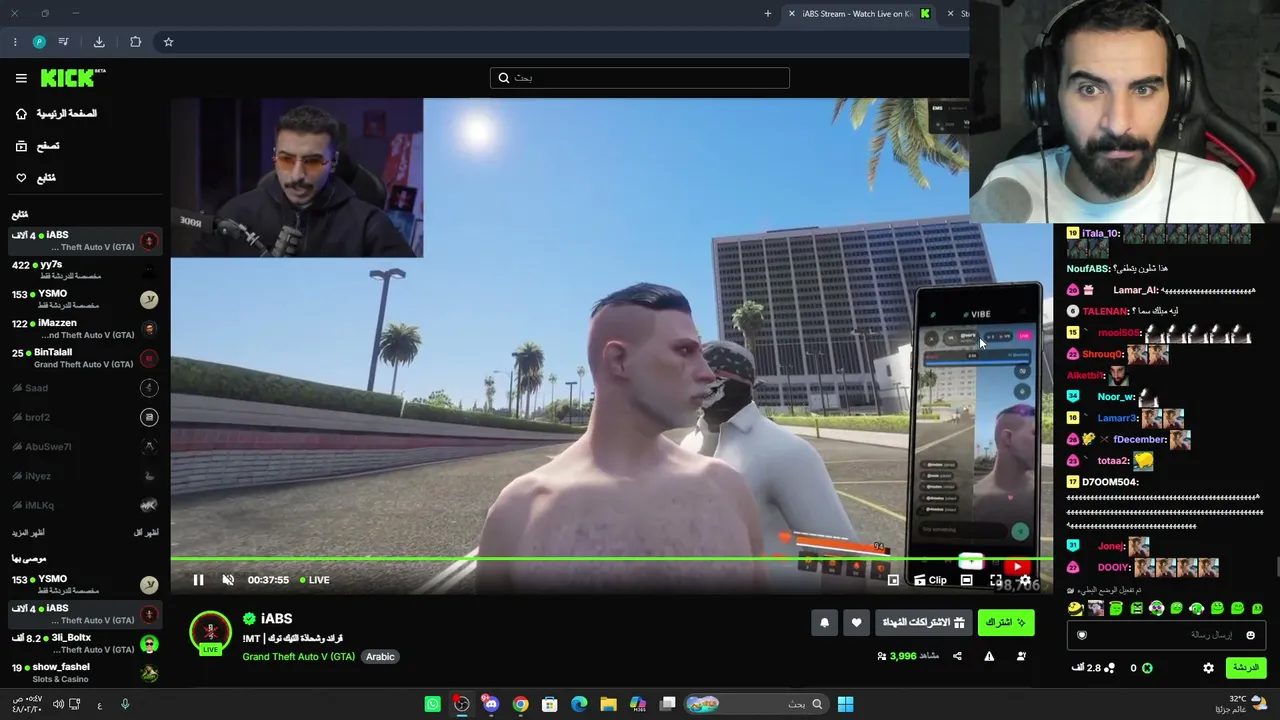1280x720 pixels.
Task: Open channel points 2.8K balance
Action: pos(1092,668)
